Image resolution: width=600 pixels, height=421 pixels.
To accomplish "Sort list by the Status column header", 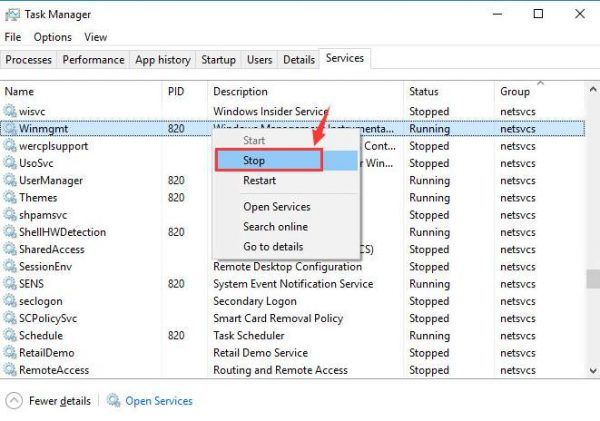I will tap(423, 91).
